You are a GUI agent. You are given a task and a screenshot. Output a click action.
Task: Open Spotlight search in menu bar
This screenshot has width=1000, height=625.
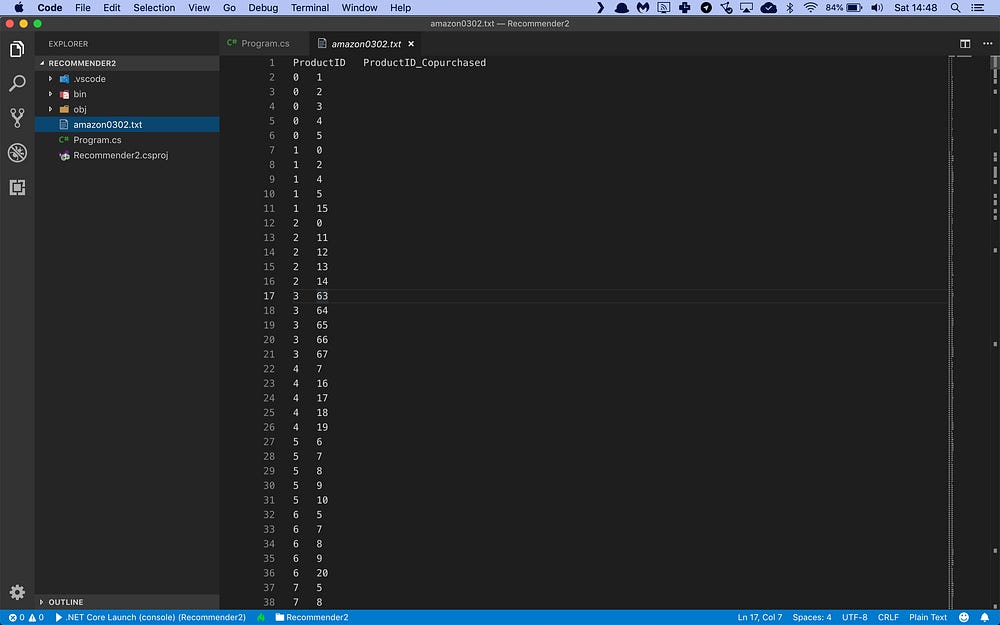tap(955, 8)
